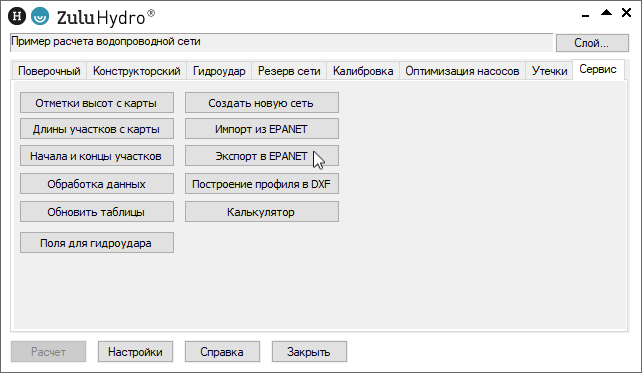Click Отметки высот с карты button
Screen dimensions: 642x373
coord(97,103)
